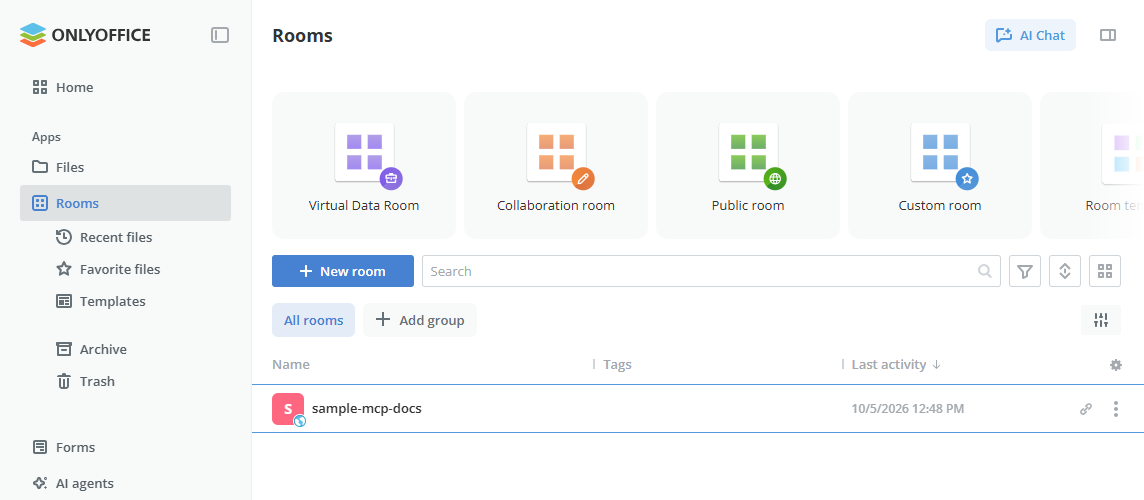Open sample-mcp-docs three-dot context menu
Image resolution: width=1144 pixels, height=500 pixels.
(1116, 409)
